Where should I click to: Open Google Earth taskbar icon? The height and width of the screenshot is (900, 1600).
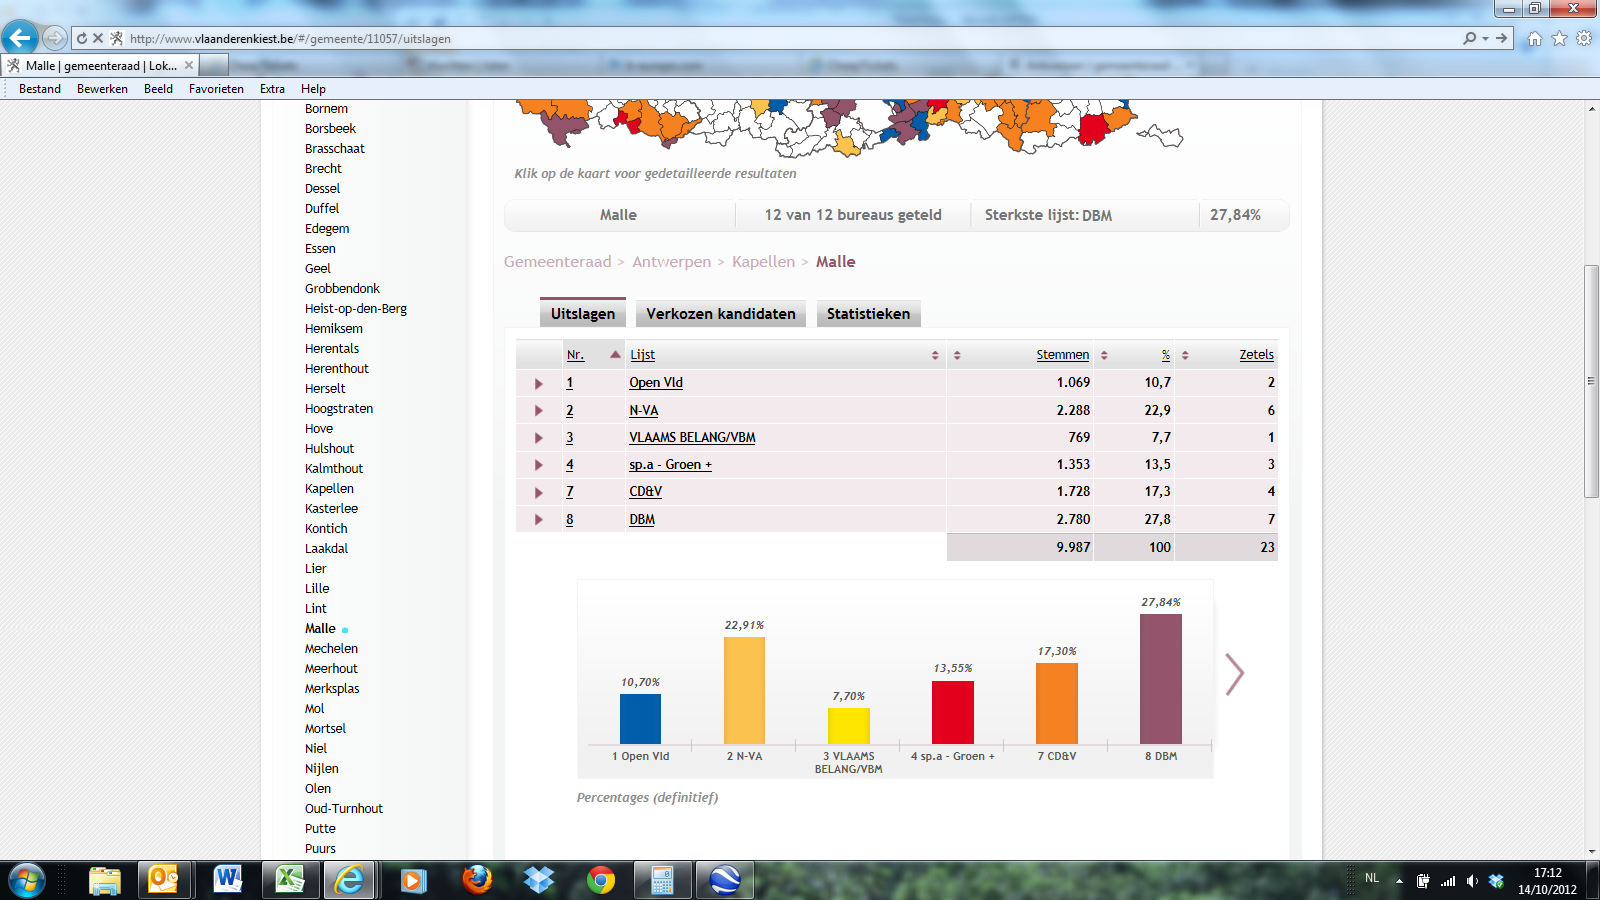click(x=724, y=881)
